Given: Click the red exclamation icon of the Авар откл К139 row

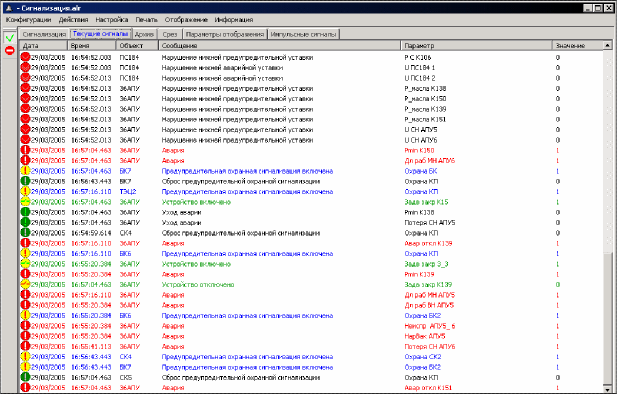Looking at the screenshot, I should tap(25, 243).
